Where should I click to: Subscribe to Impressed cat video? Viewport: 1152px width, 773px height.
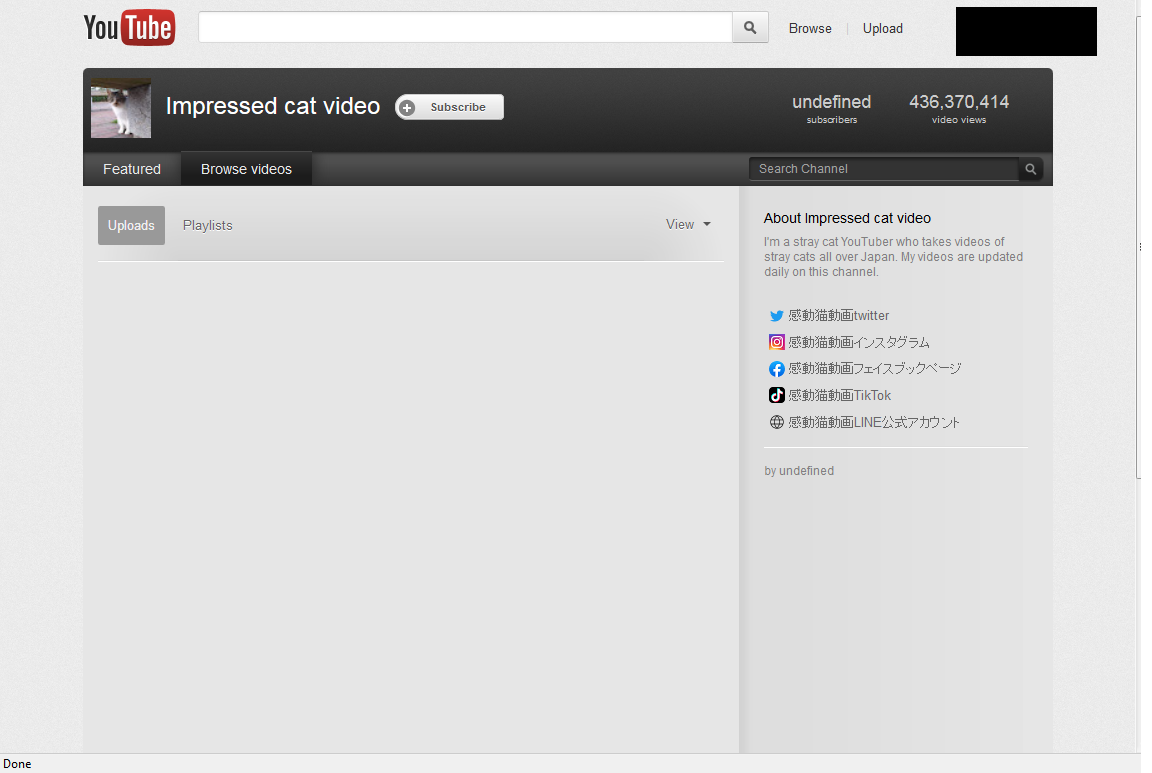point(450,107)
